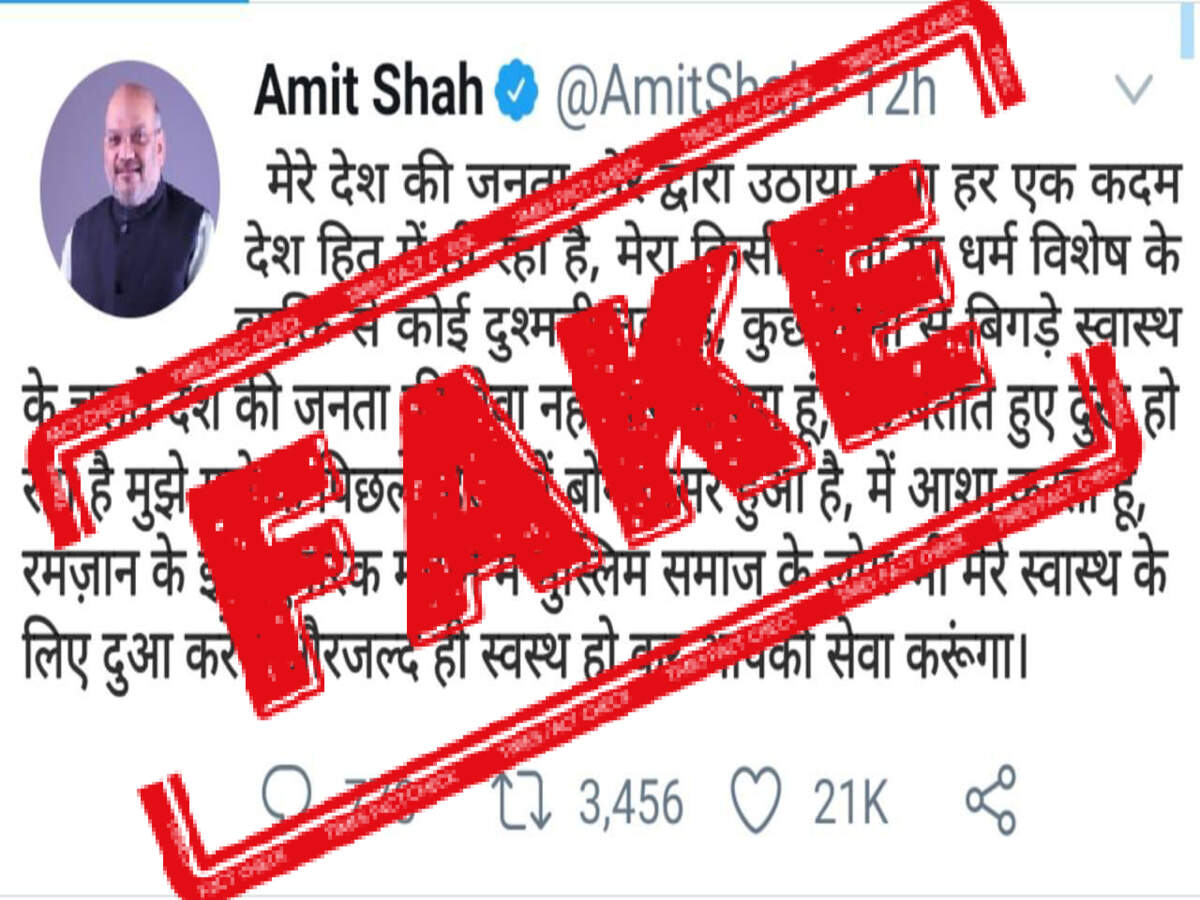
Task: View the 3,456 retweets count
Action: click(629, 802)
